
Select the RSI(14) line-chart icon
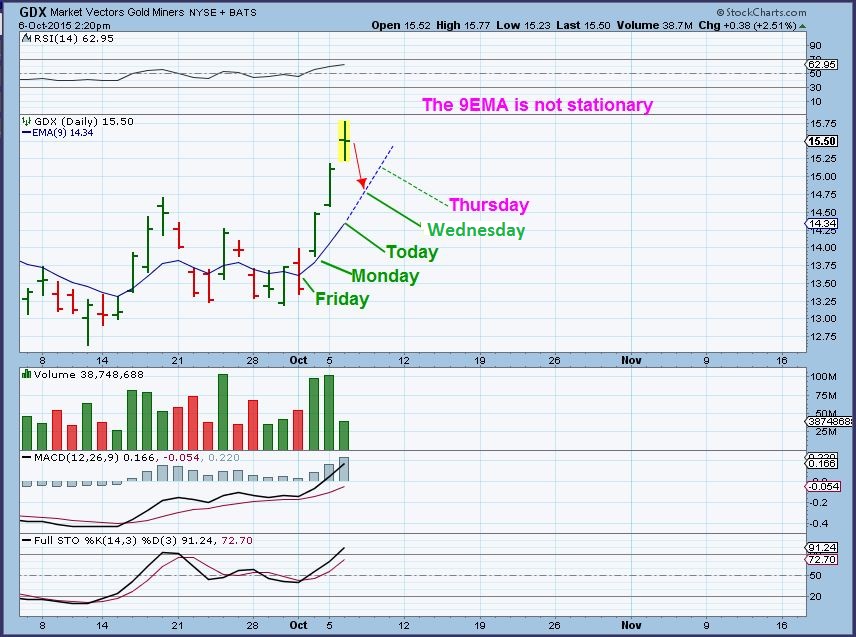click(27, 38)
